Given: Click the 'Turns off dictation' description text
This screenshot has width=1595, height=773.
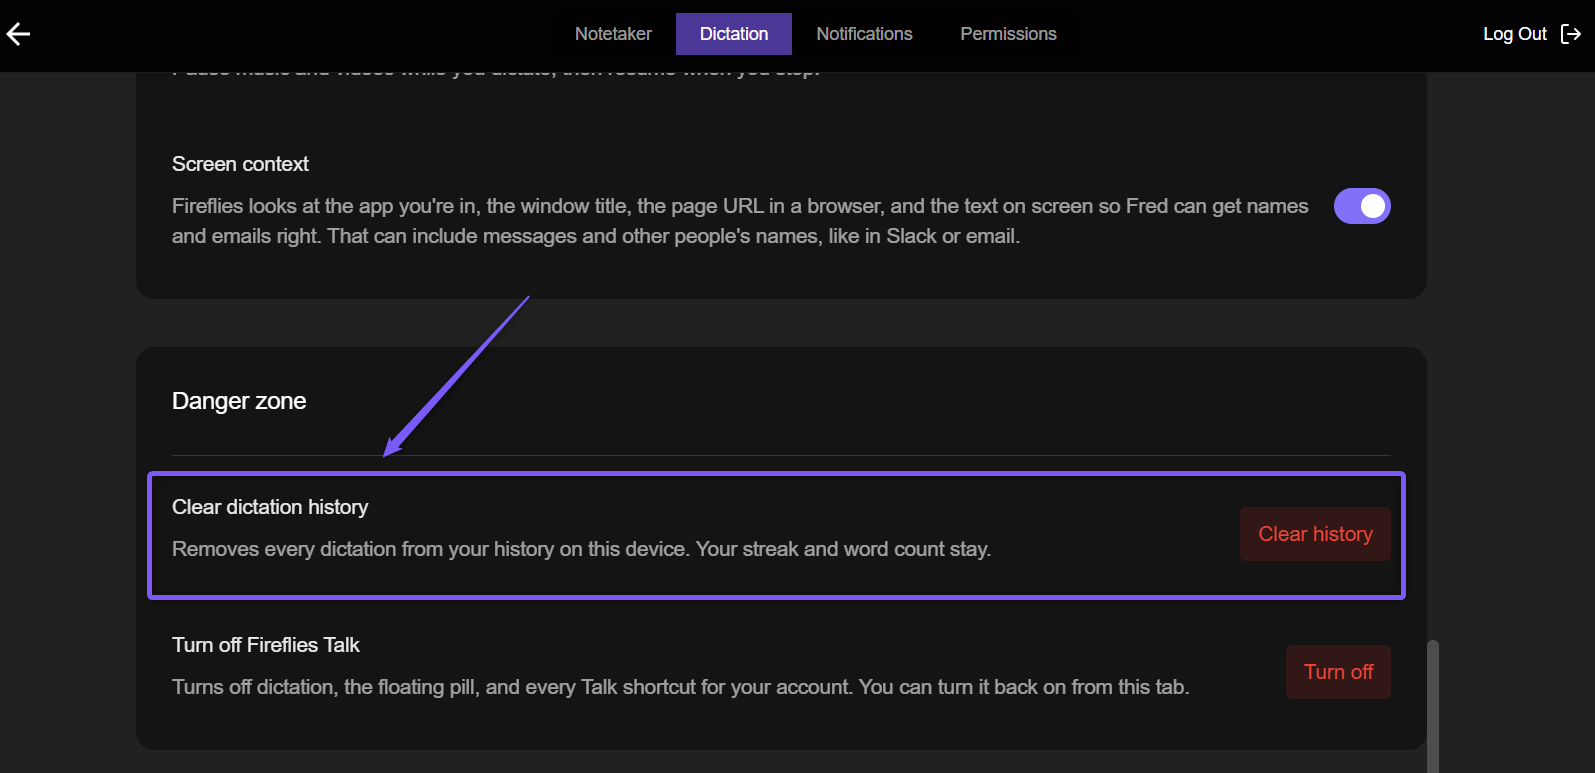Looking at the screenshot, I should pos(680,687).
